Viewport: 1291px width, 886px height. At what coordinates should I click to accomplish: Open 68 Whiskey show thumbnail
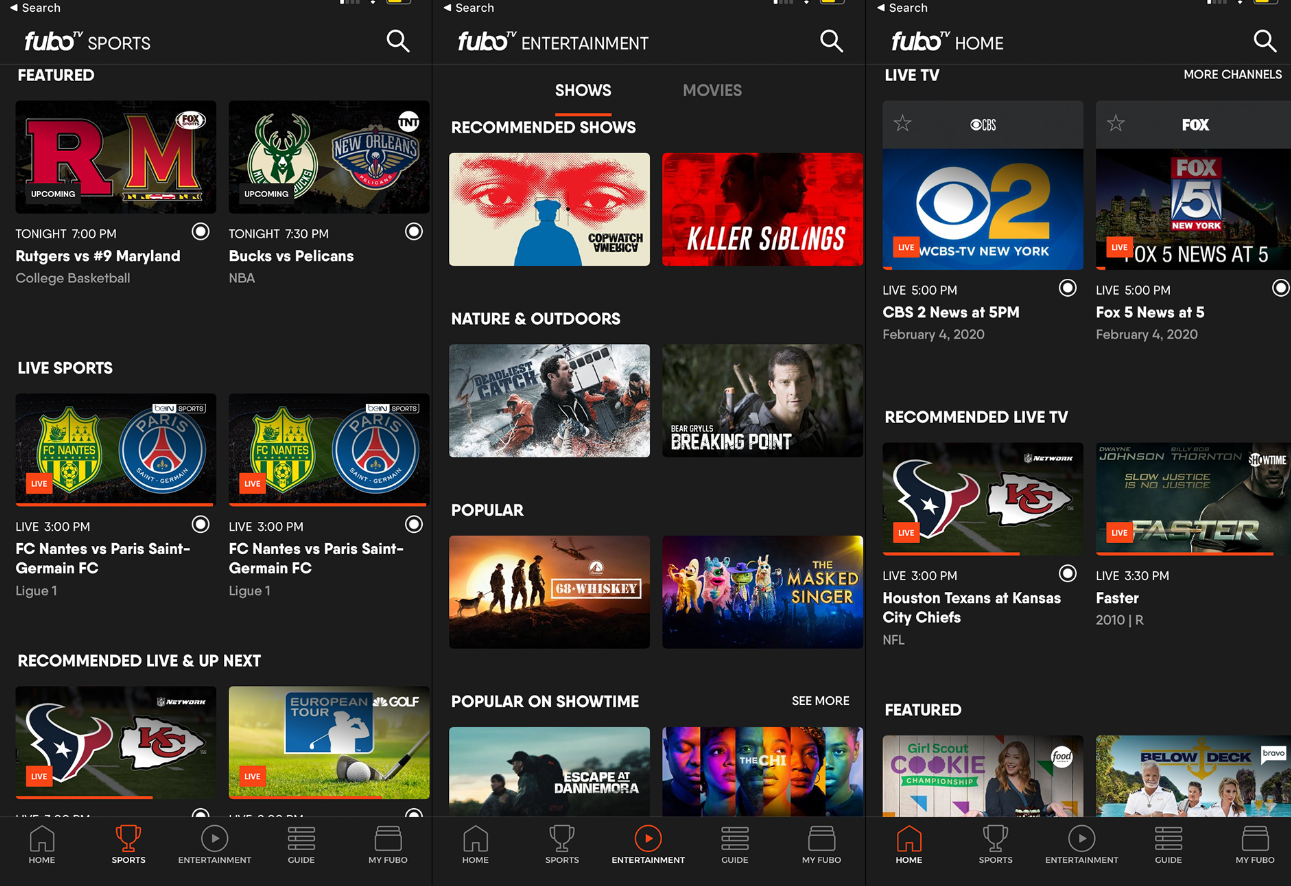coord(549,592)
